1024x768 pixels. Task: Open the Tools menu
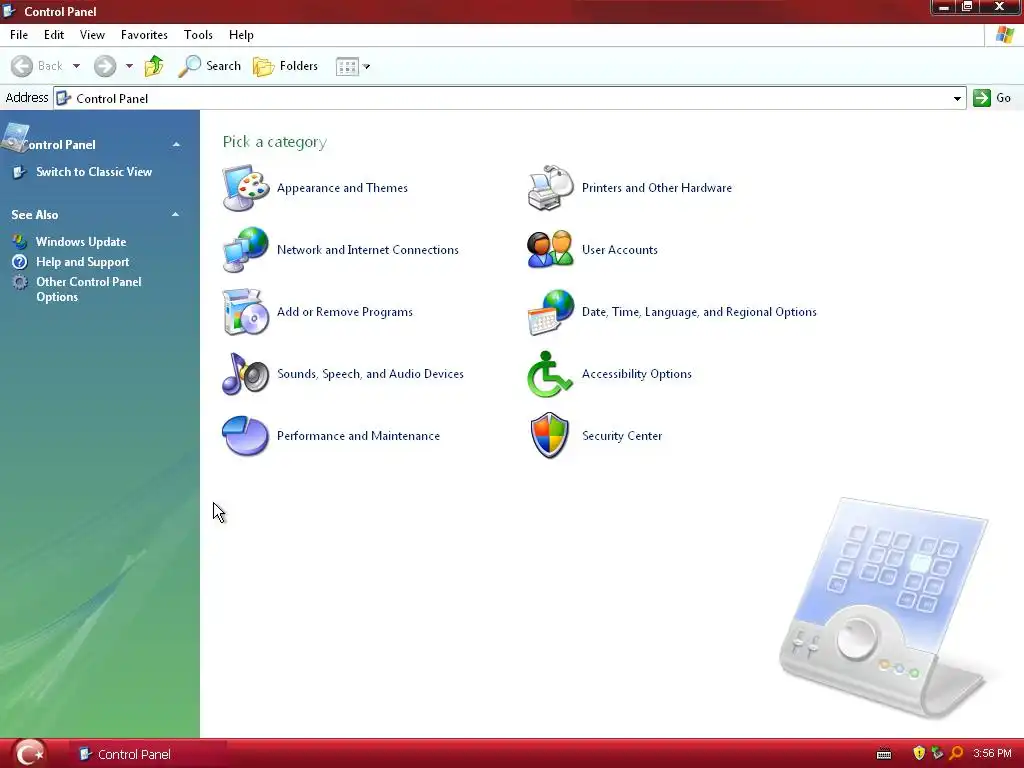(198, 35)
